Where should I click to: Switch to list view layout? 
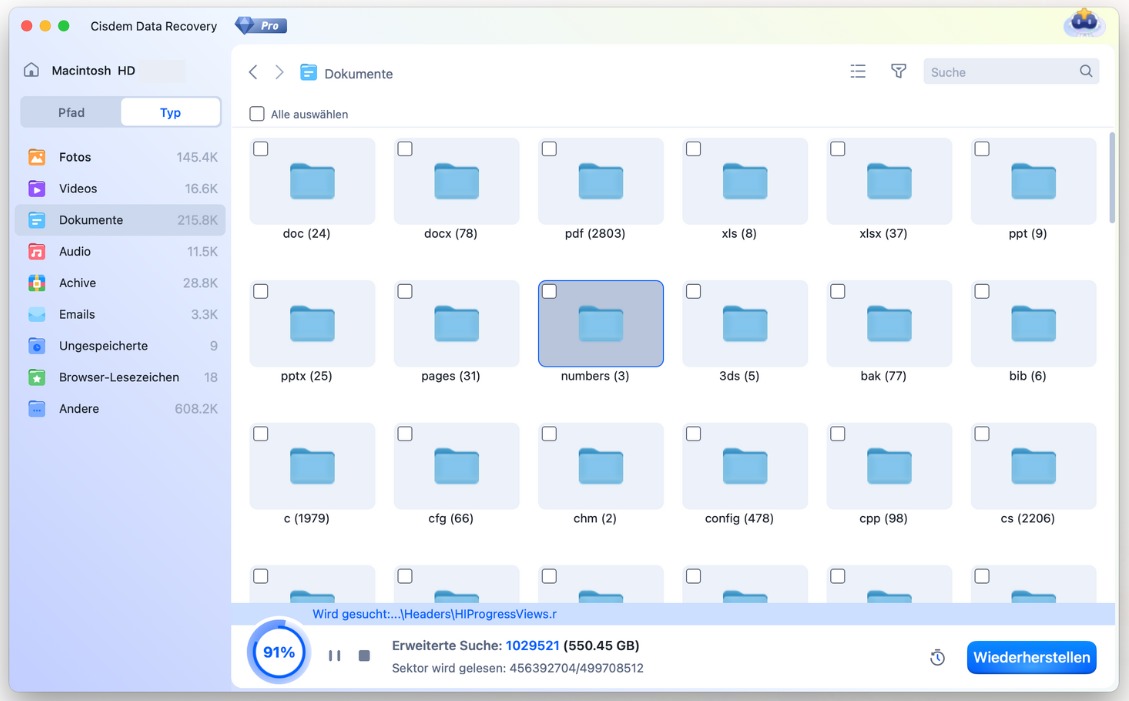(x=857, y=71)
